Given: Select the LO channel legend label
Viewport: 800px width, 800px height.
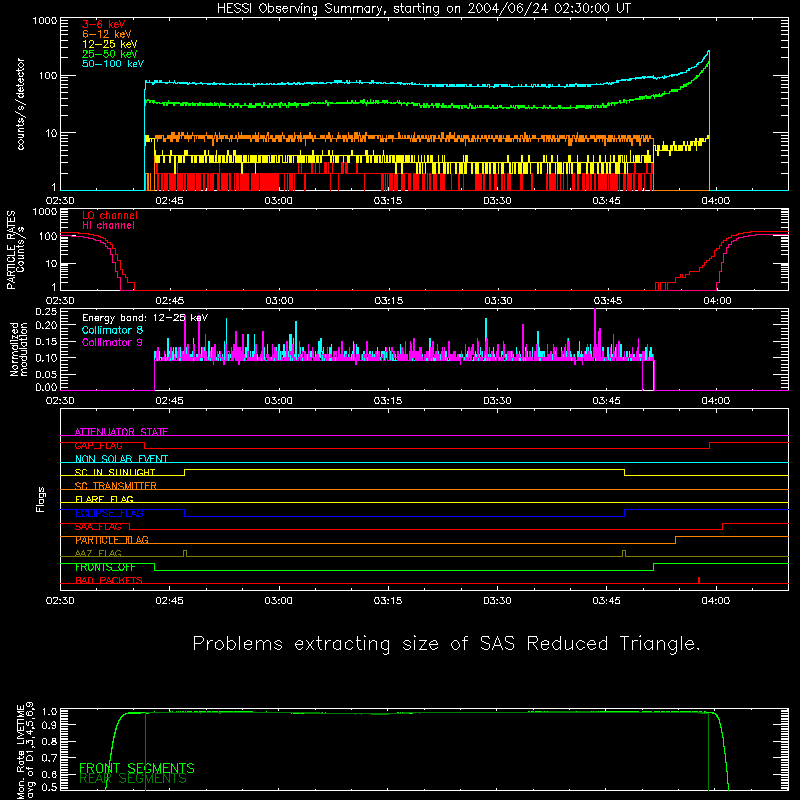Looking at the screenshot, I should click(109, 215).
